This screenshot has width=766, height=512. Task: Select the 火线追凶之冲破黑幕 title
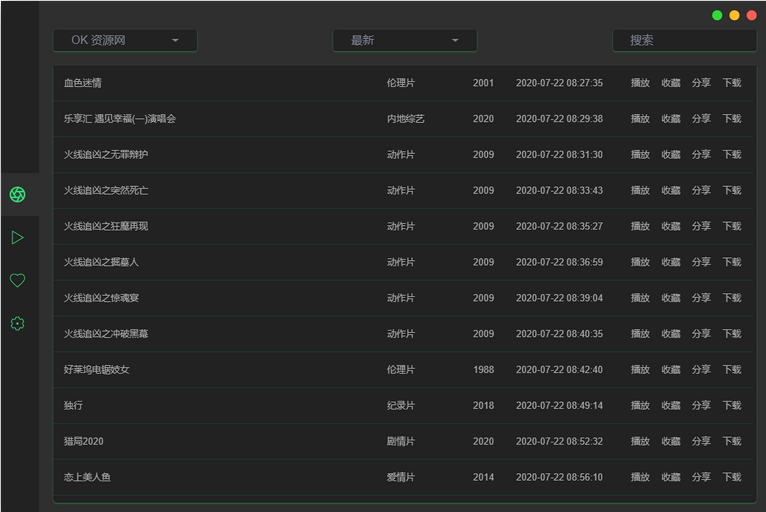[106, 334]
